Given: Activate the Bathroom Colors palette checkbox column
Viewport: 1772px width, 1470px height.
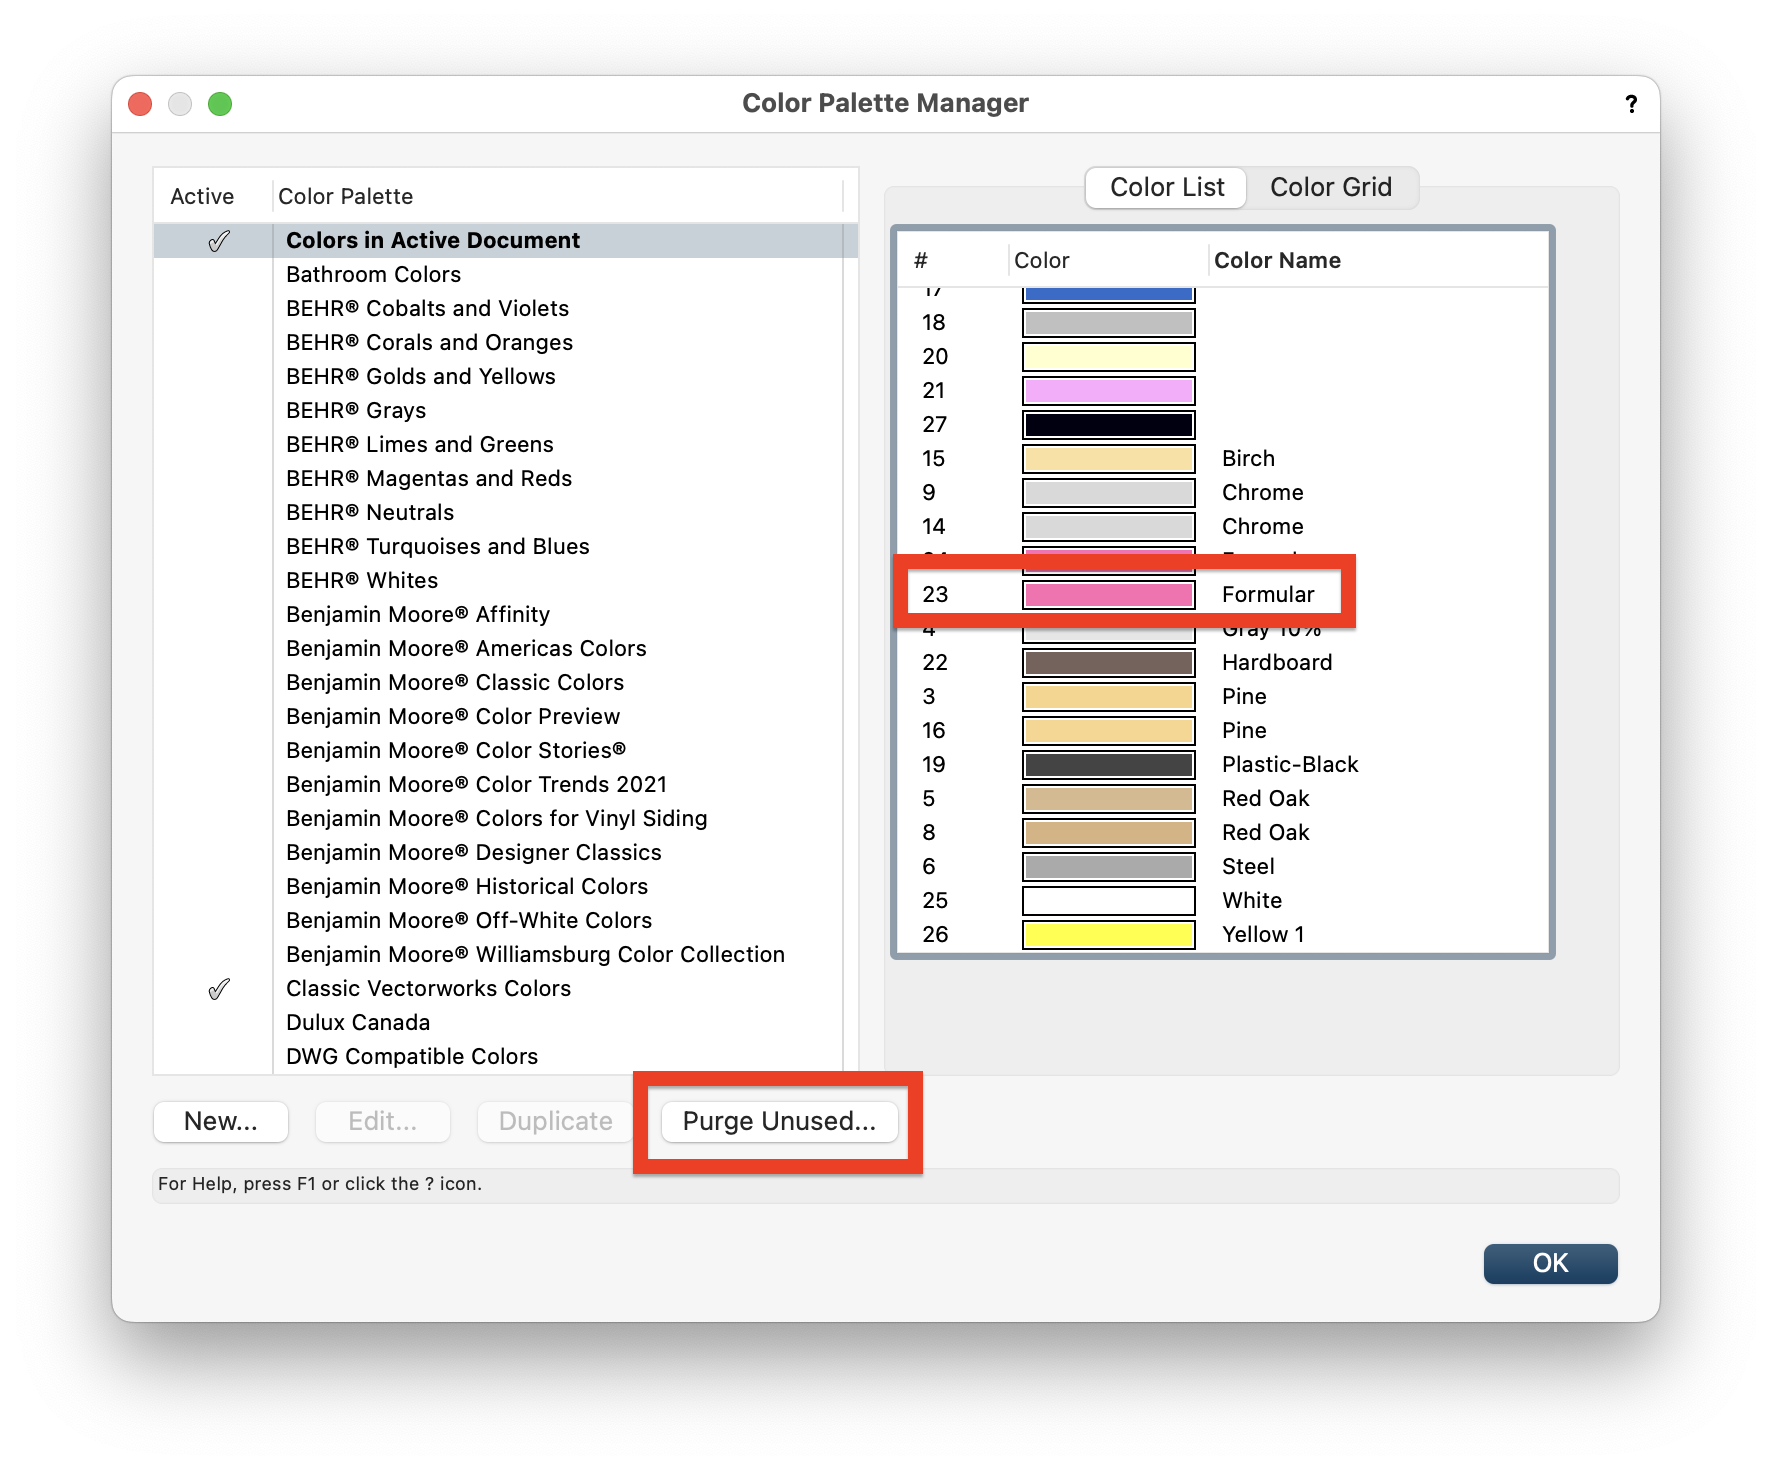Looking at the screenshot, I should pos(218,274).
